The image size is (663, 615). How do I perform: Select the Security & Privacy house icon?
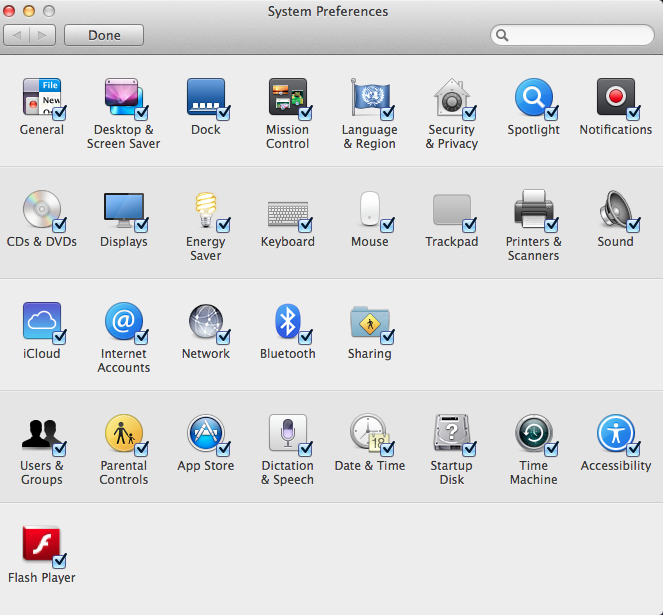[x=452, y=97]
